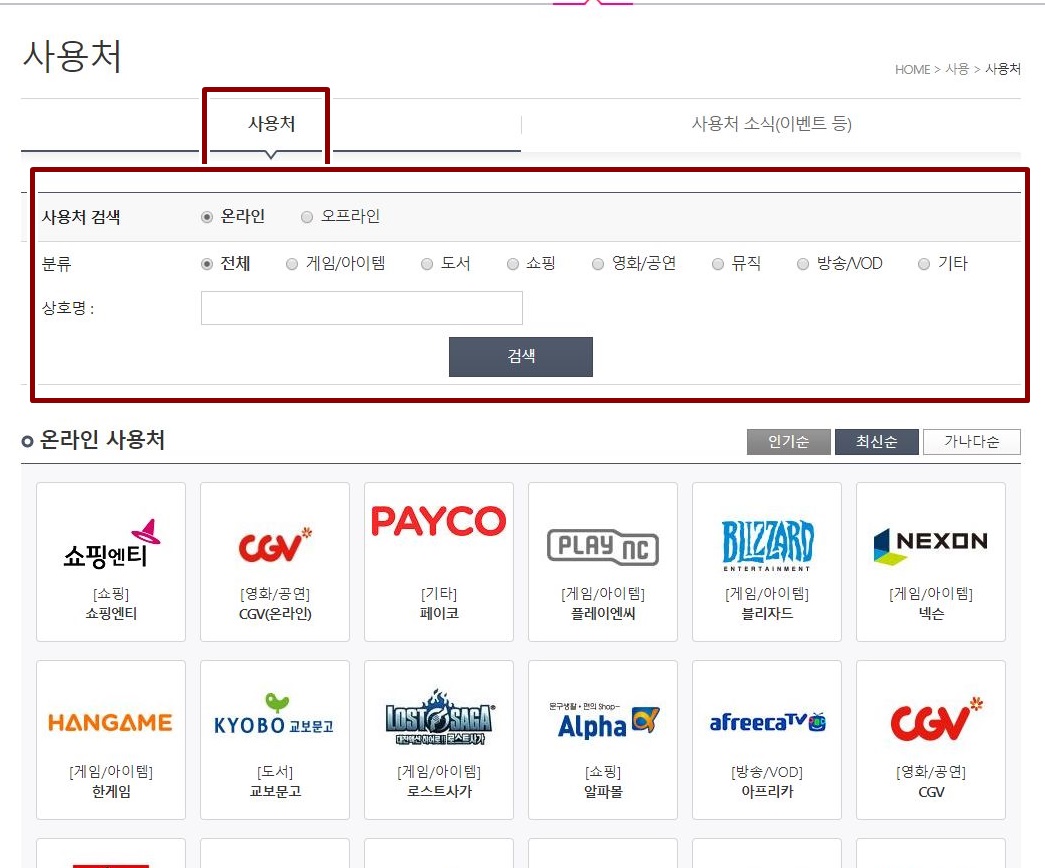Open the 알파몰 store name
The image size is (1045, 868).
tap(602, 791)
